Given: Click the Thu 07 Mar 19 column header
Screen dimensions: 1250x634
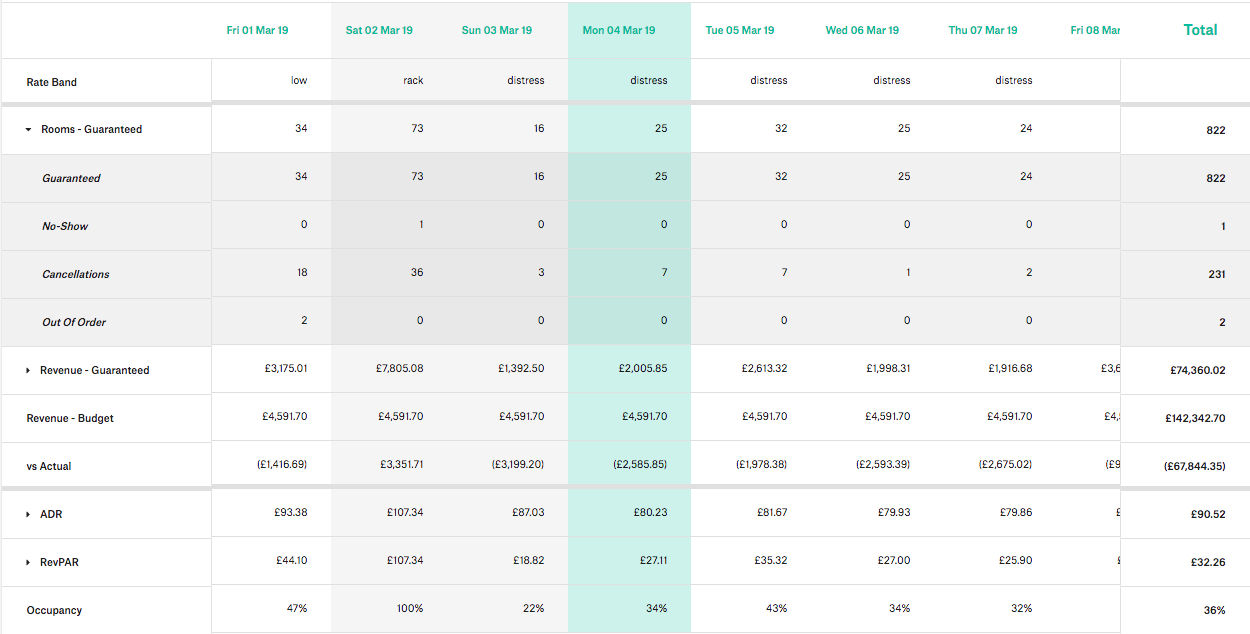Looking at the screenshot, I should [983, 31].
